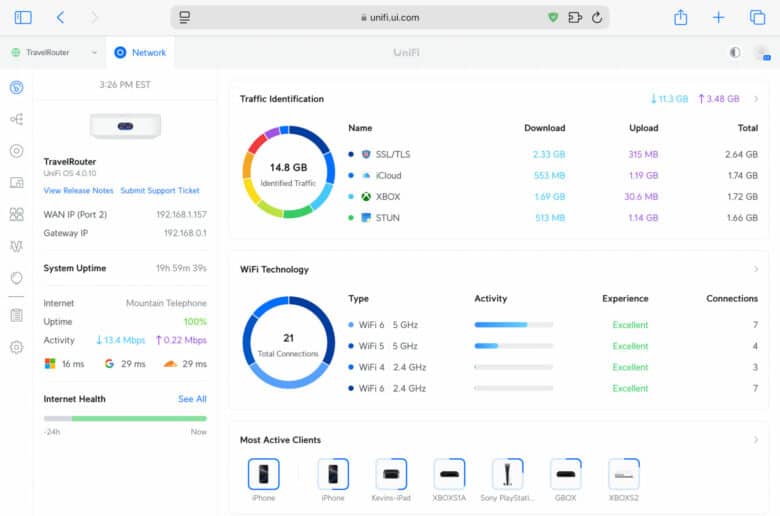This screenshot has height=516, width=780.
Task: Open the Radios sidebar icon
Action: point(16,246)
